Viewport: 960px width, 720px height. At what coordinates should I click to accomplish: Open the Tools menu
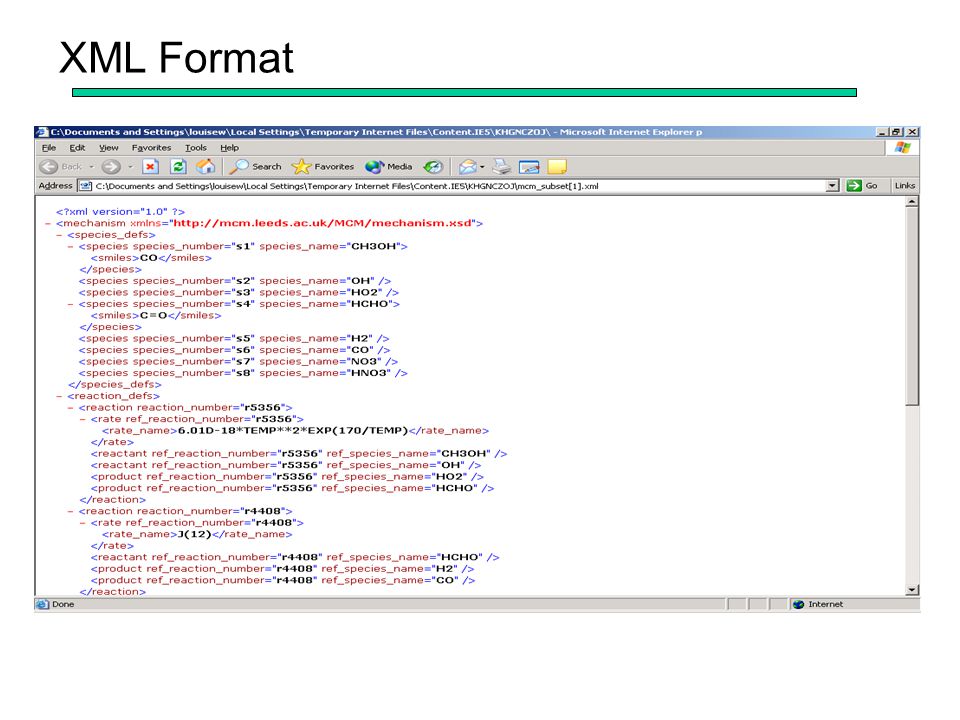click(196, 148)
